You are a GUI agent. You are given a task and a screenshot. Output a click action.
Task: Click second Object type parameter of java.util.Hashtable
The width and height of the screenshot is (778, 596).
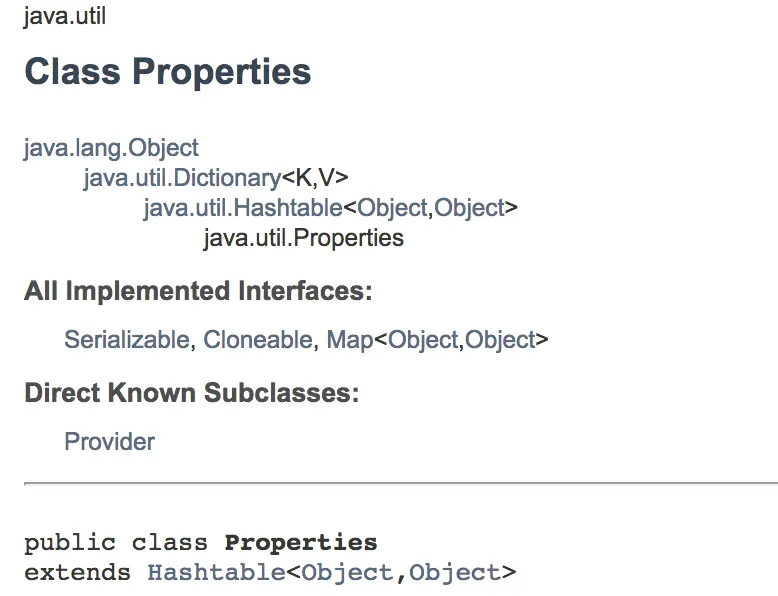click(x=469, y=208)
